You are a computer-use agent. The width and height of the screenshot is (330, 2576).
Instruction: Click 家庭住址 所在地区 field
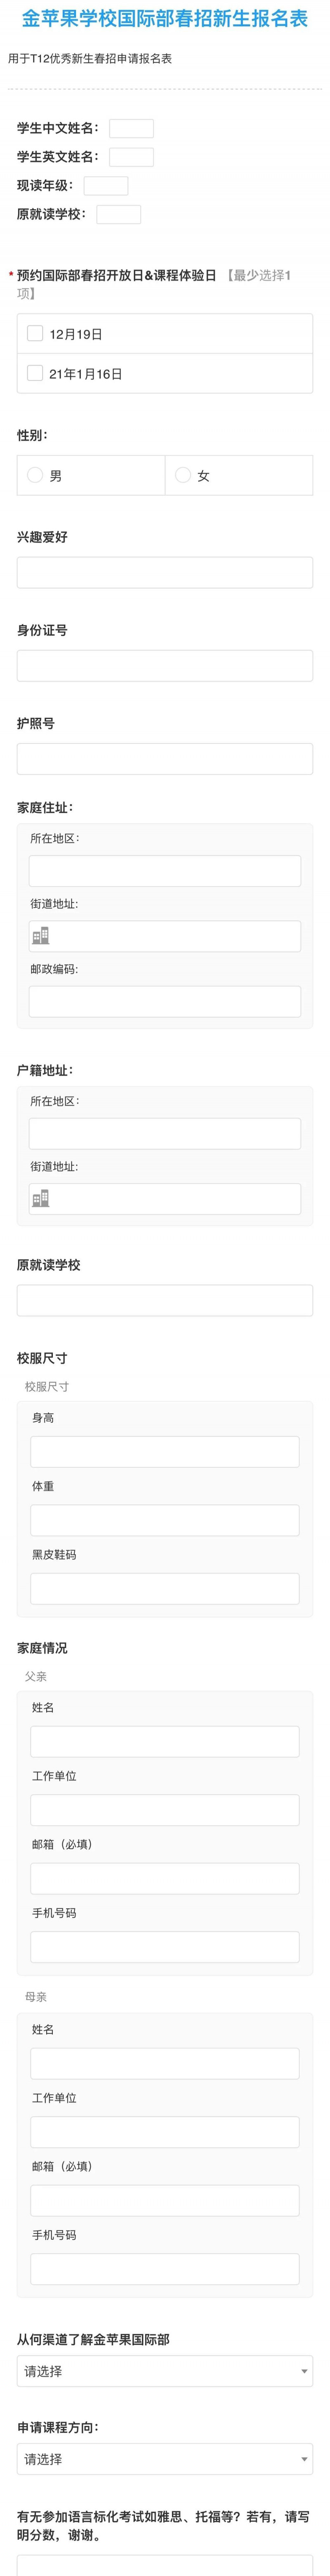point(165,871)
